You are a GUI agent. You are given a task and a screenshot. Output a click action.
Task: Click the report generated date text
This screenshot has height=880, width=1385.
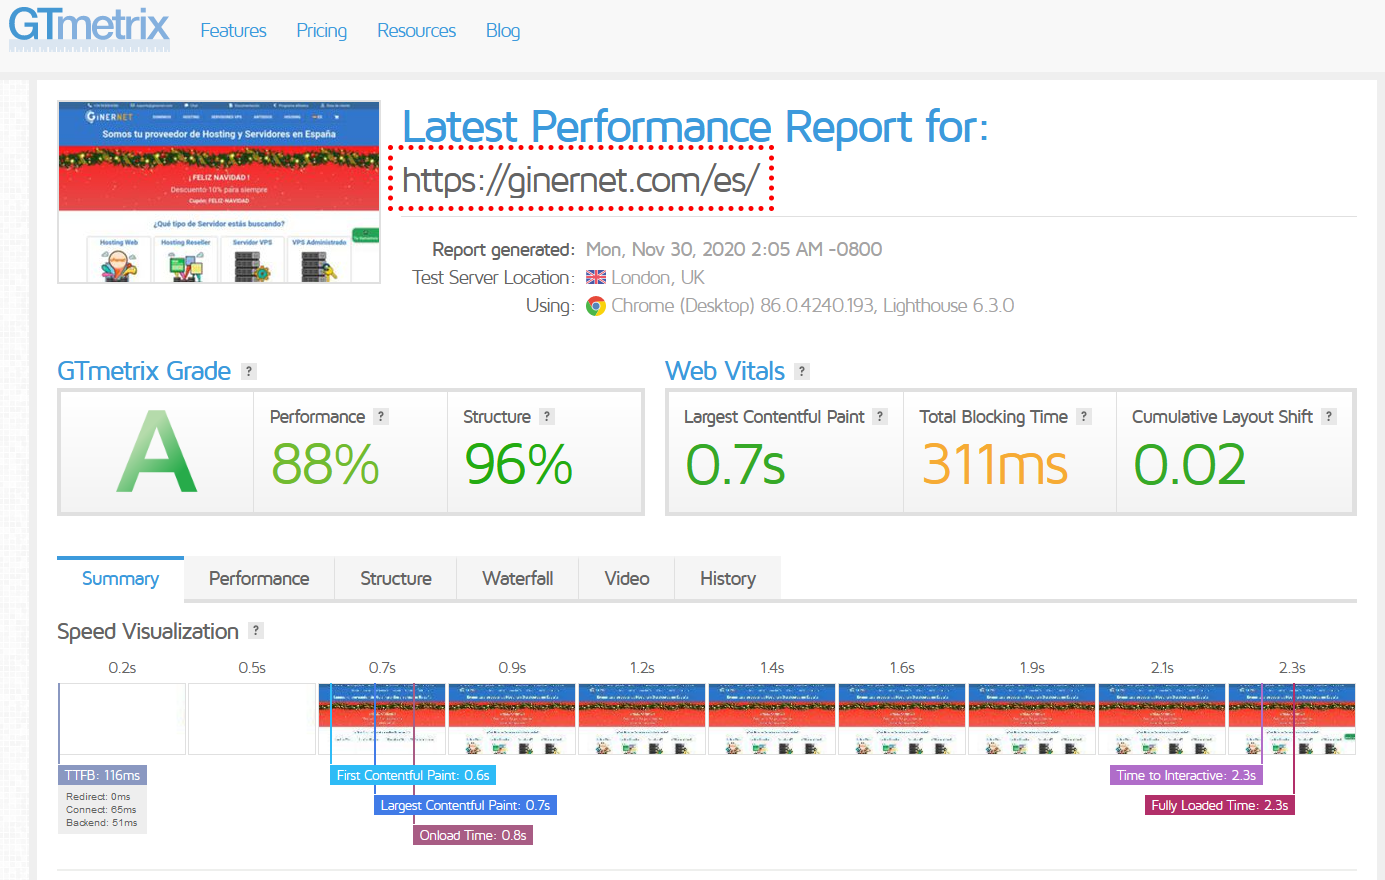coord(734,249)
